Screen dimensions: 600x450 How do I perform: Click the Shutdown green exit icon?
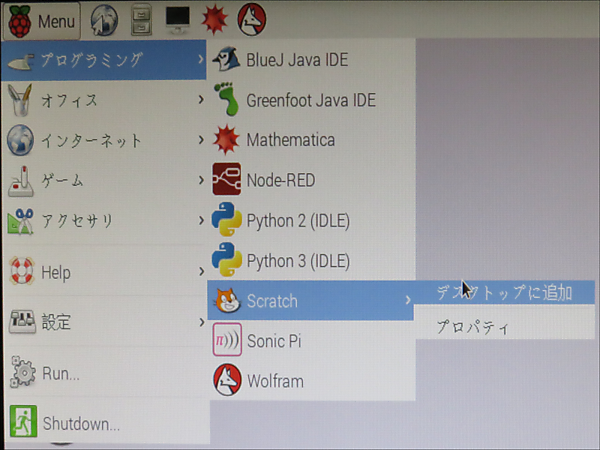point(23,421)
